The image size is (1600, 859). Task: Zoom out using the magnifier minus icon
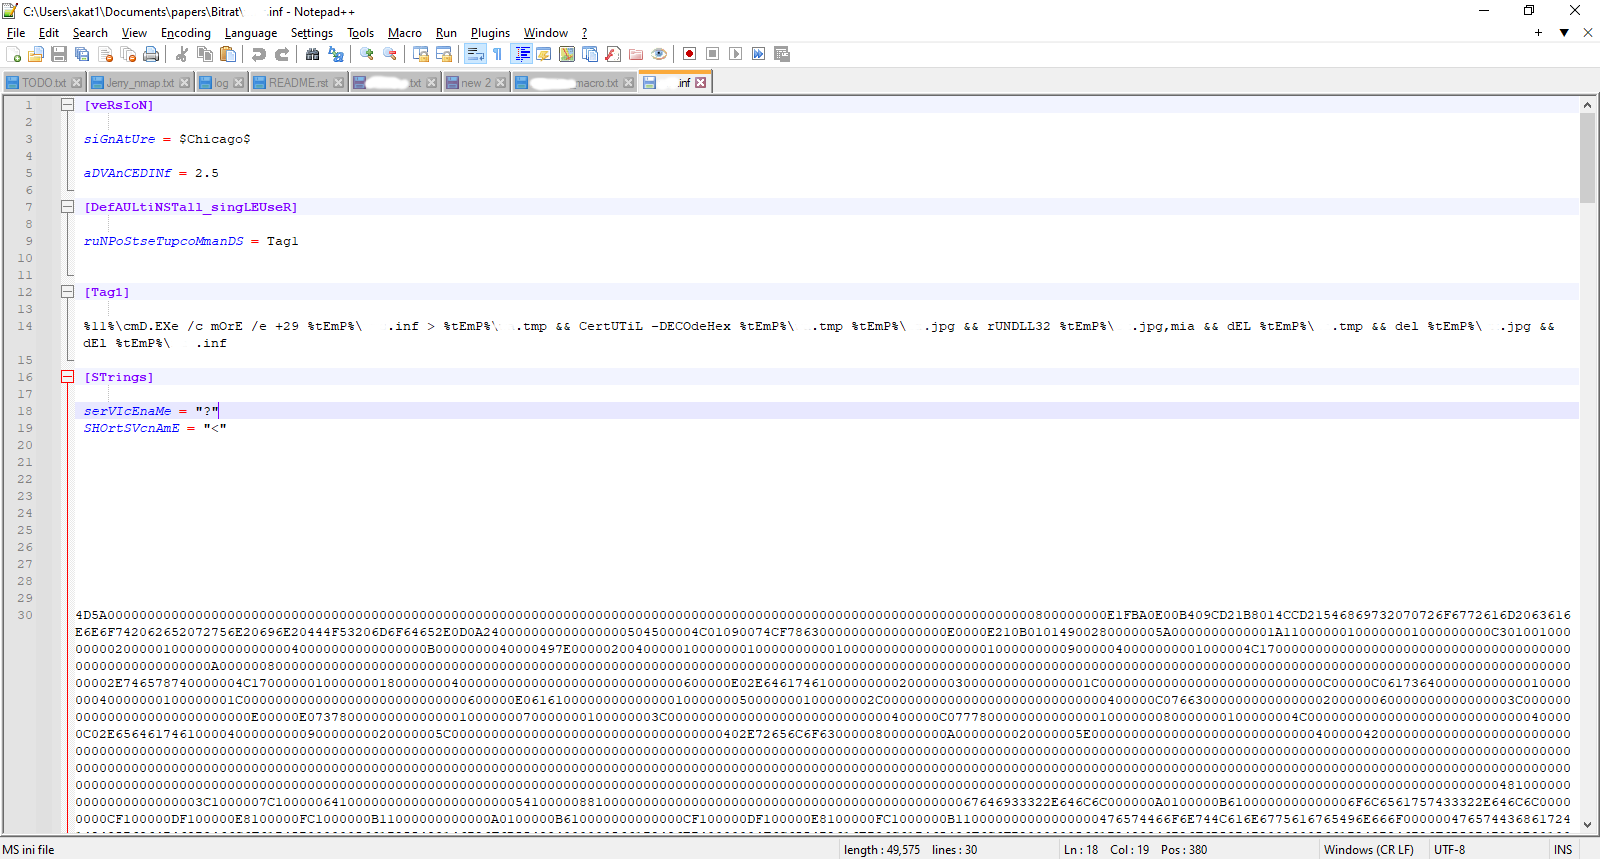tap(390, 54)
